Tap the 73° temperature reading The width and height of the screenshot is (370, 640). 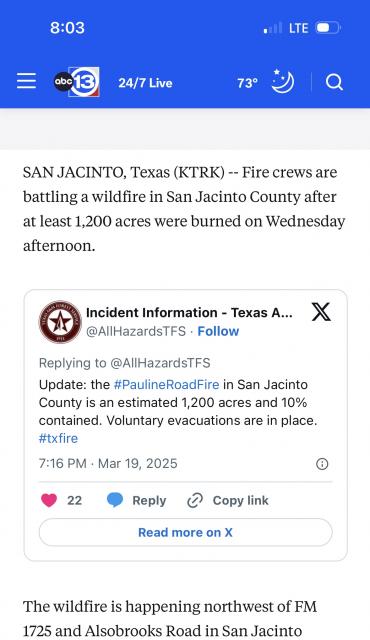[x=247, y=83]
